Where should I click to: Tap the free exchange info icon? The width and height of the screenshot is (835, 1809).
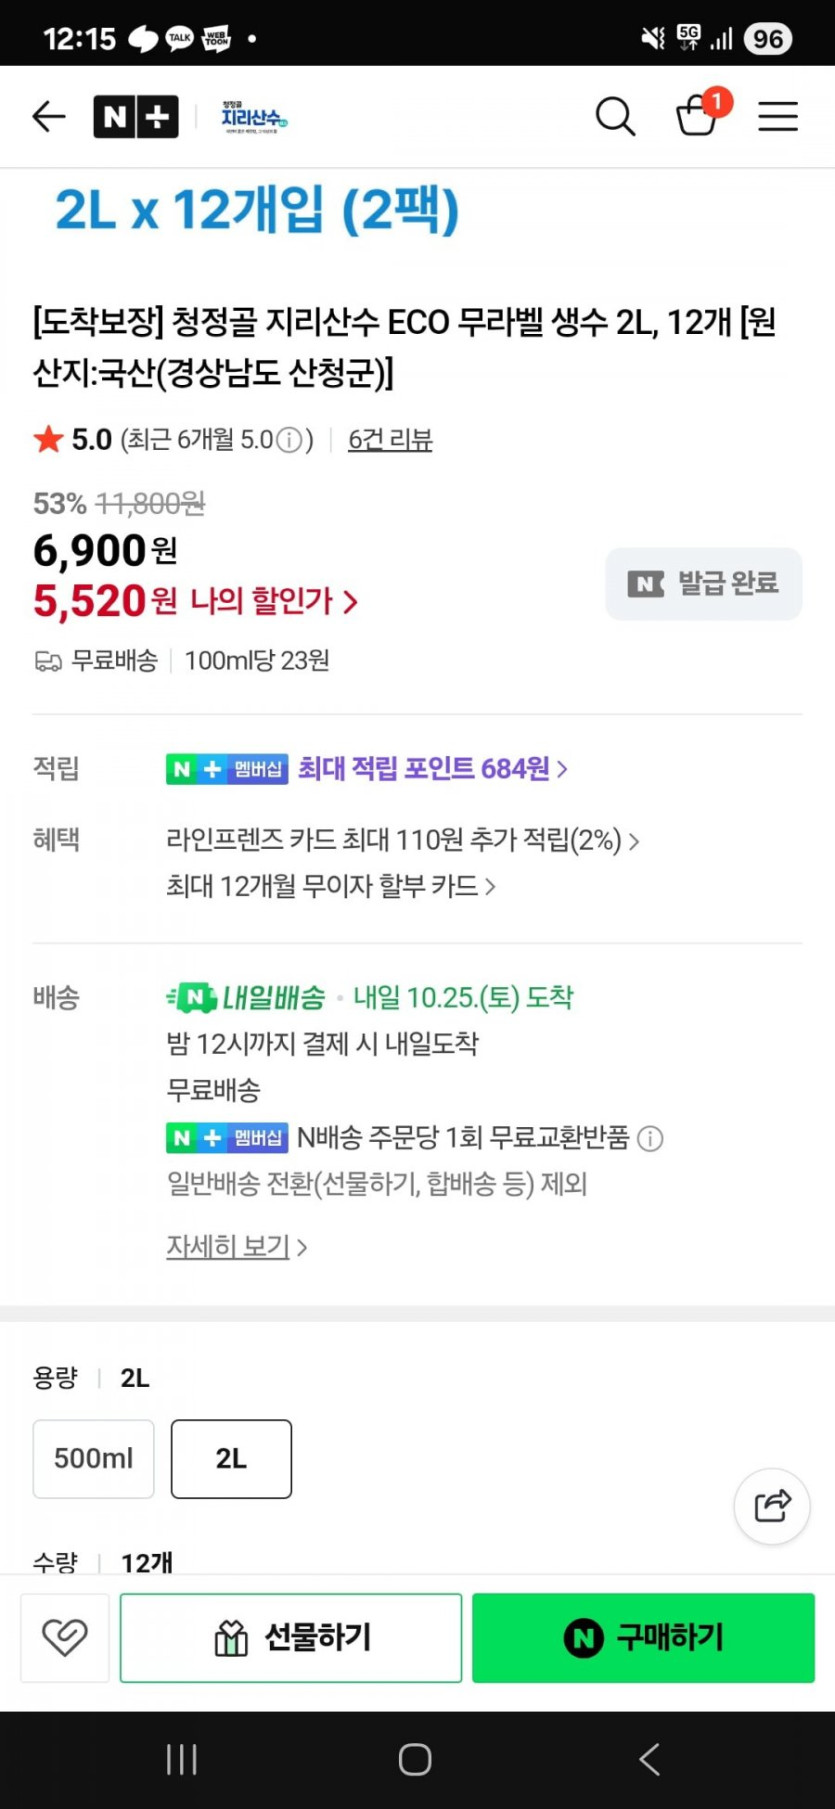click(x=651, y=1138)
